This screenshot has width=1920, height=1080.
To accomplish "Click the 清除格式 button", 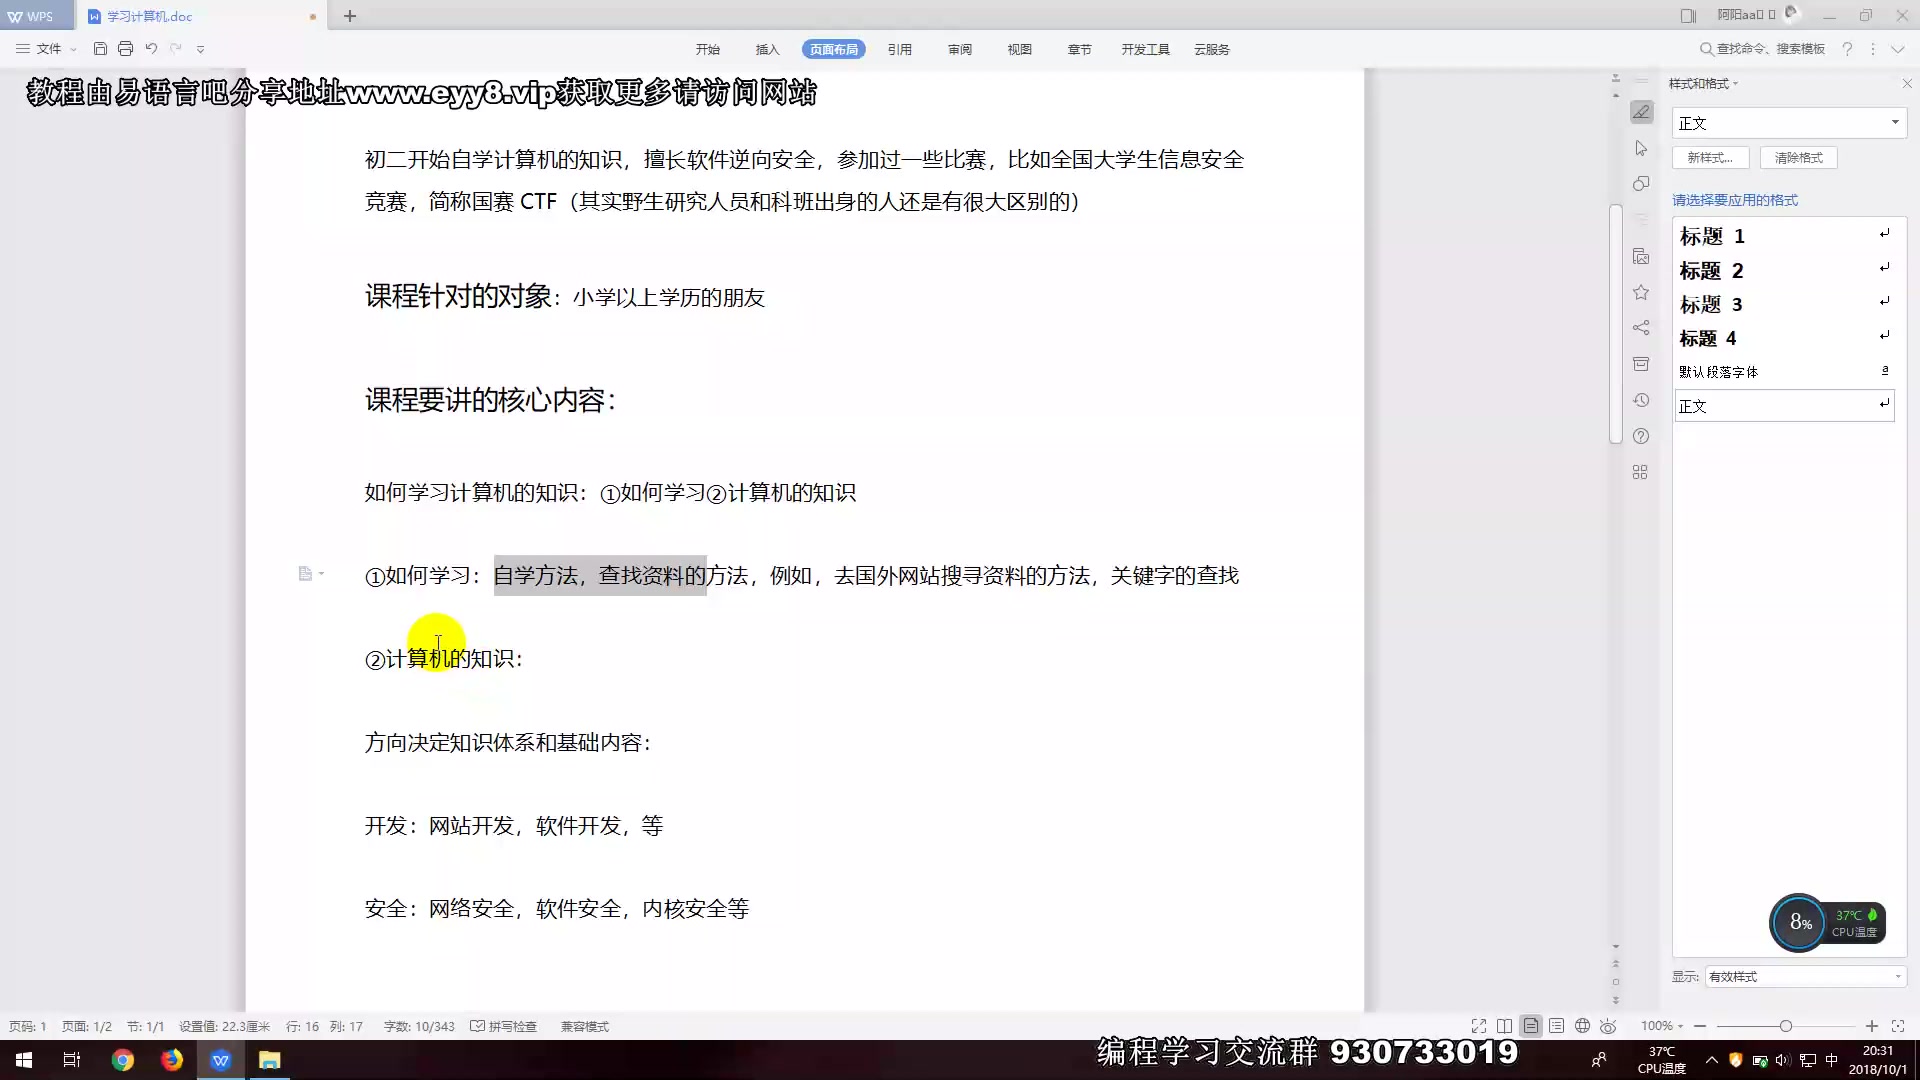I will (1798, 158).
